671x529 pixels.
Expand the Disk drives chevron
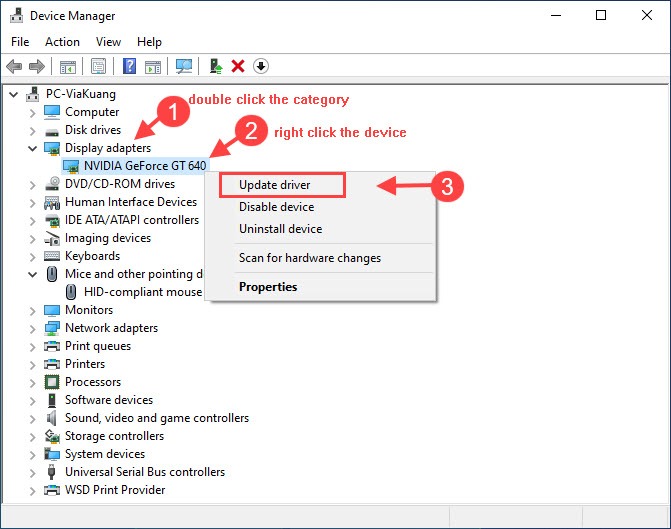pyautogui.click(x=33, y=131)
